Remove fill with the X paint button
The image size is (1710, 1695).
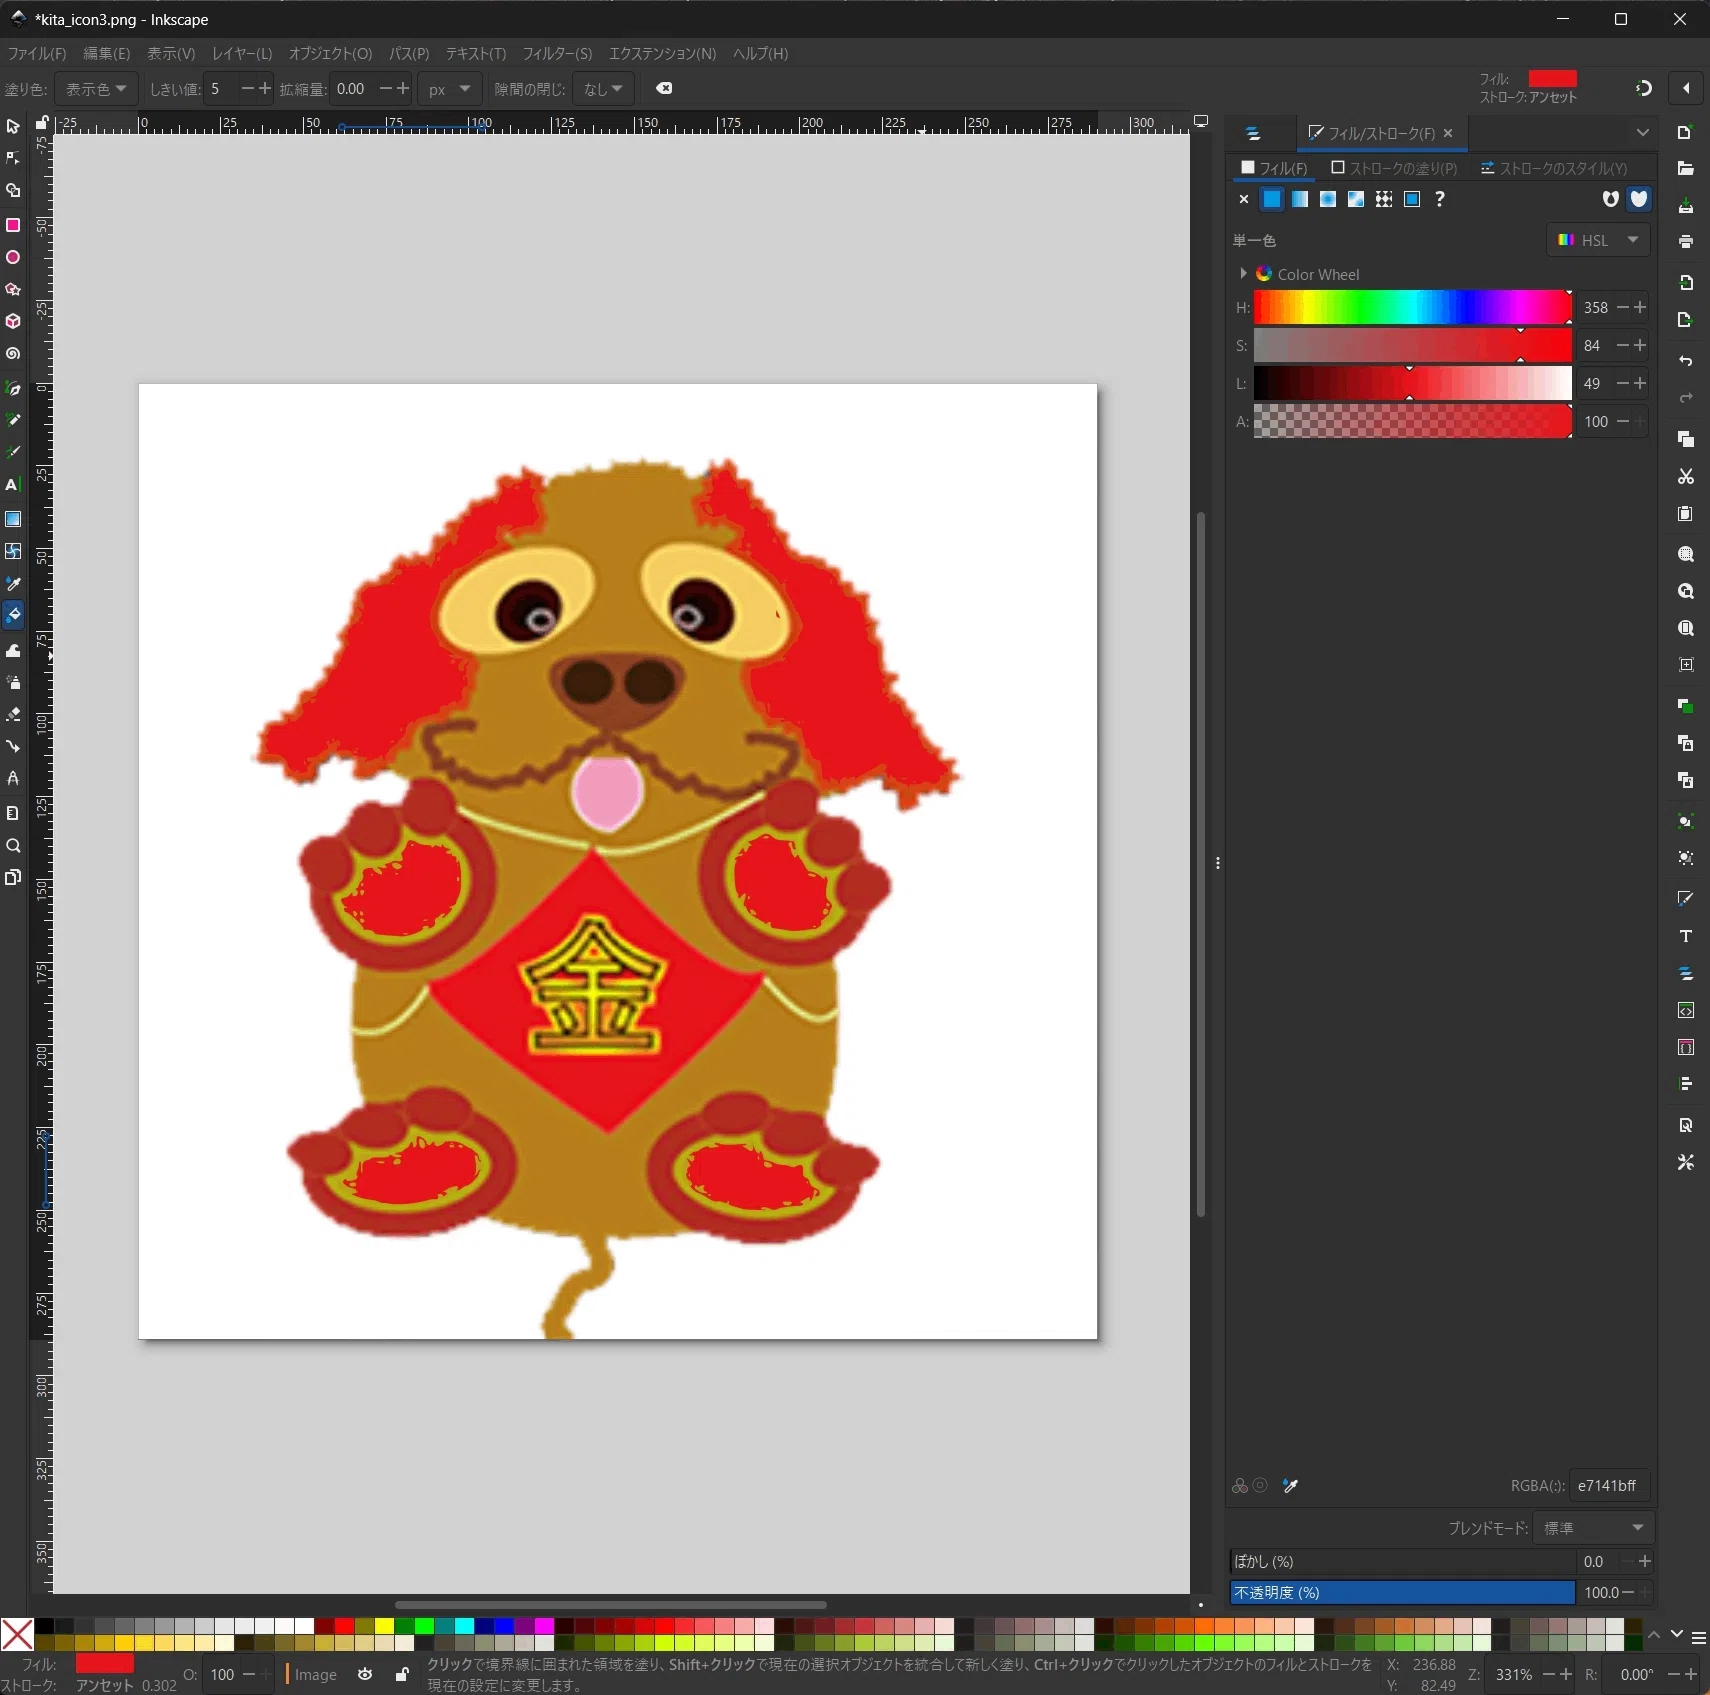tap(1243, 199)
